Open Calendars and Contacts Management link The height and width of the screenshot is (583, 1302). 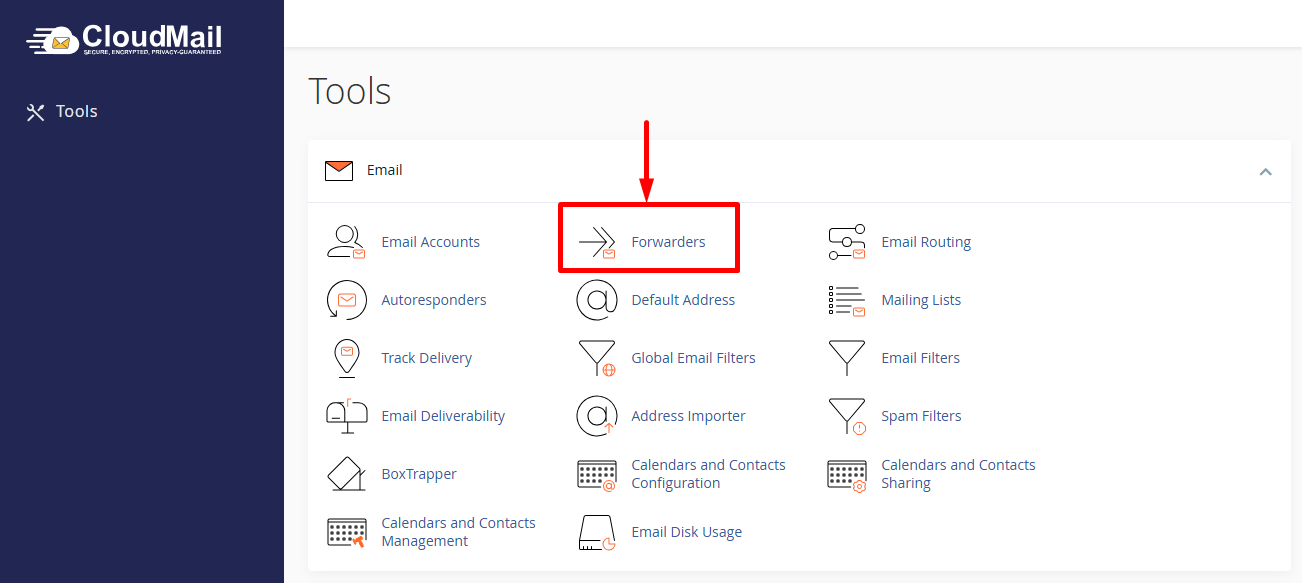pos(458,532)
